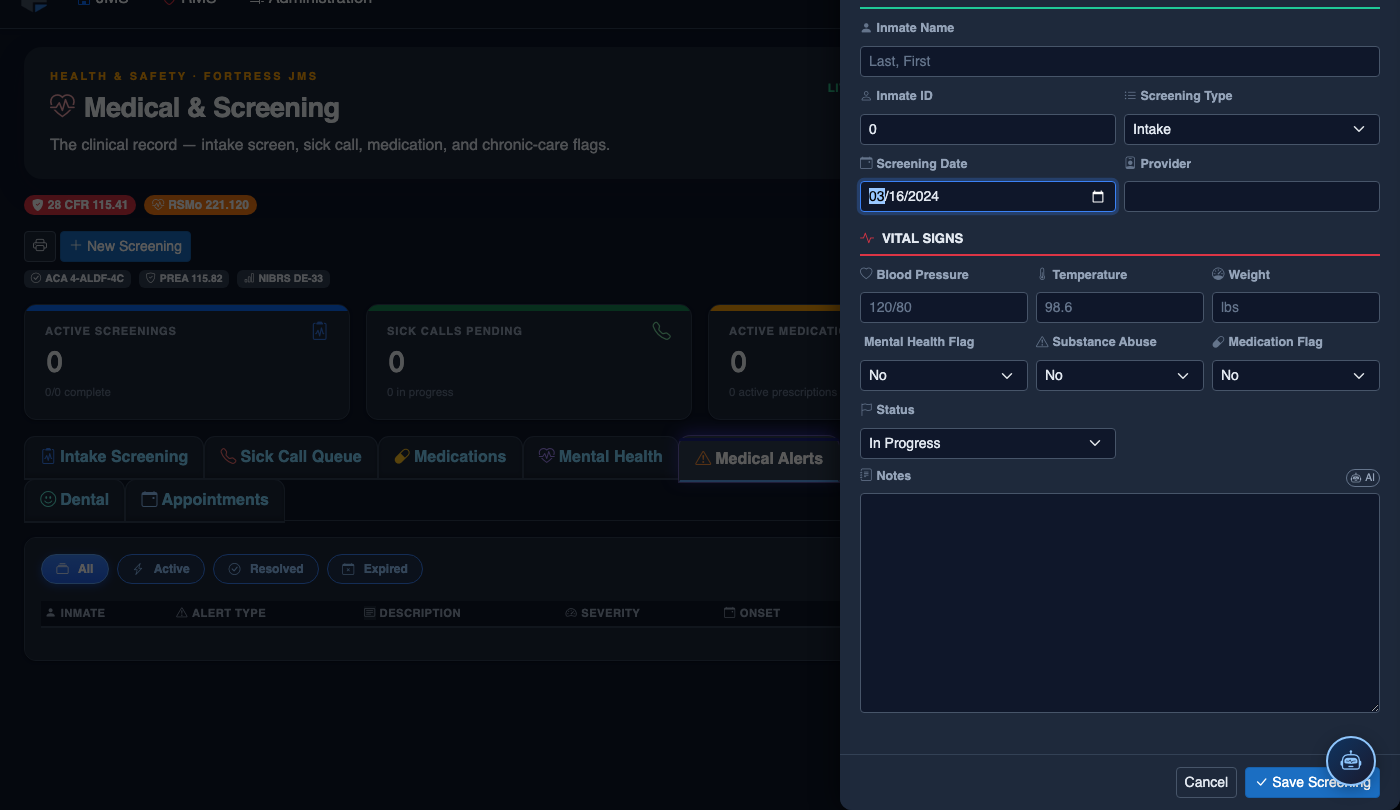
Task: Click the printer icon button
Action: 40,246
